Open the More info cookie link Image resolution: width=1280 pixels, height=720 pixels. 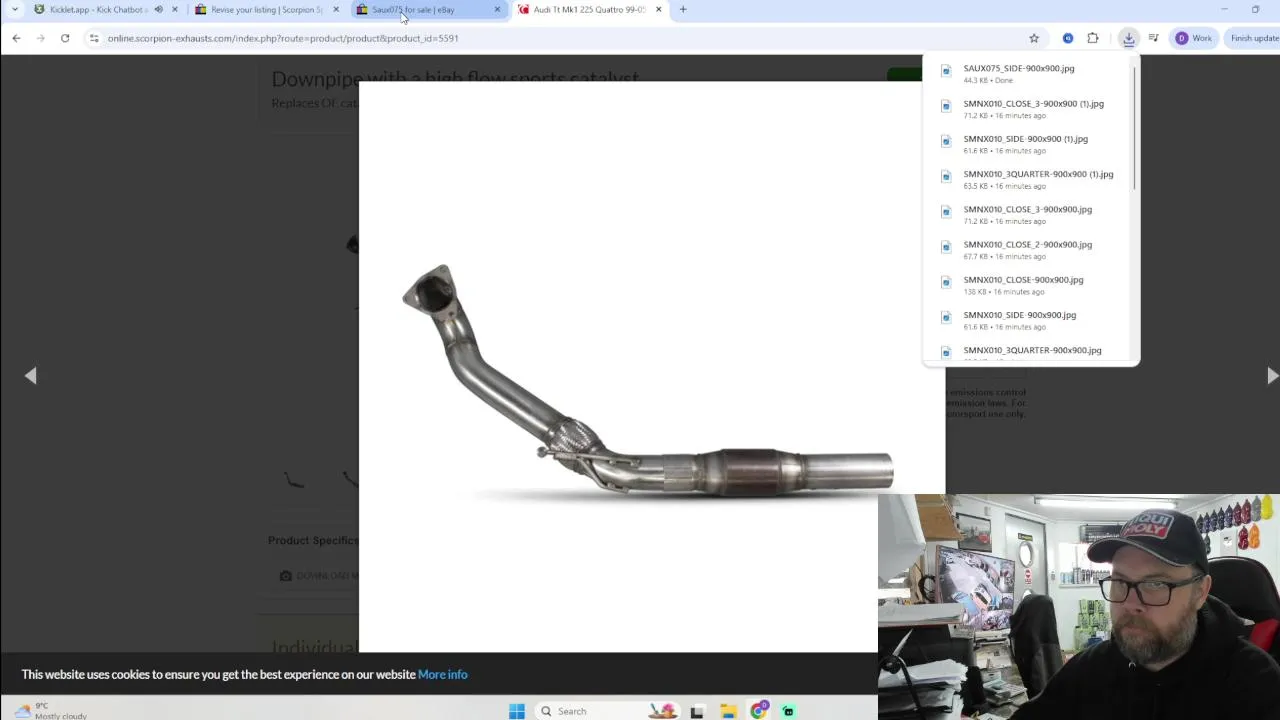click(x=442, y=674)
